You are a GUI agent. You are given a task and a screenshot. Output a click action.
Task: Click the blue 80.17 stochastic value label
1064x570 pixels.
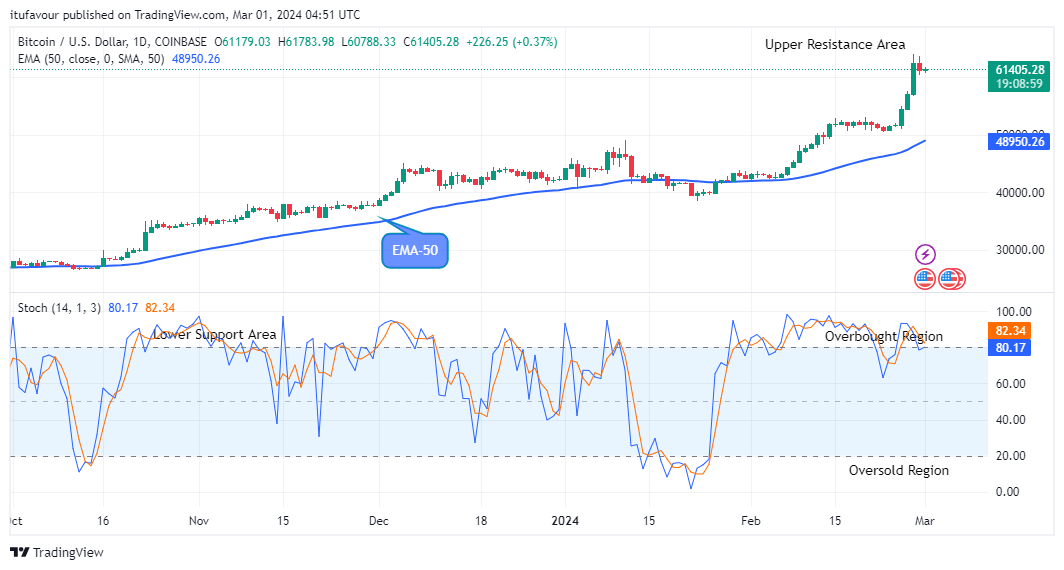[1020, 348]
